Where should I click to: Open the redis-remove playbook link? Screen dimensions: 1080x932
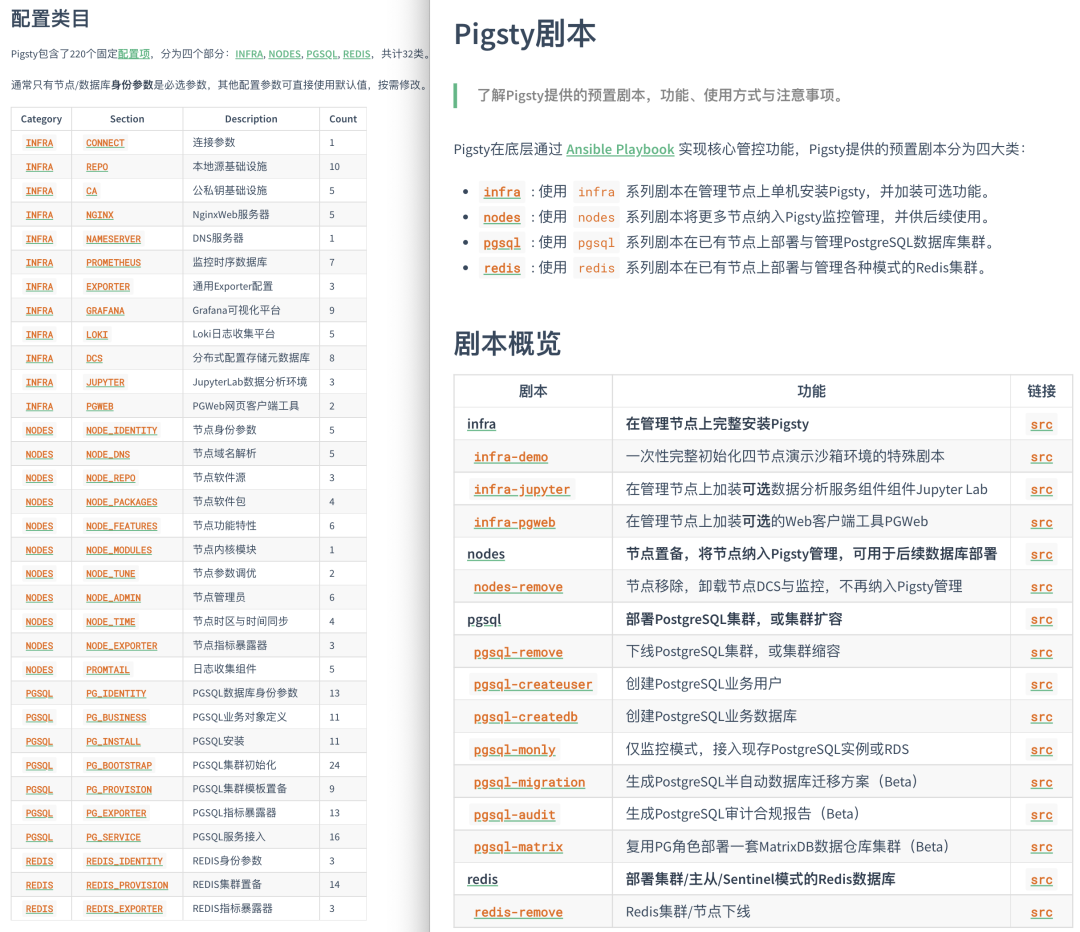click(518, 912)
